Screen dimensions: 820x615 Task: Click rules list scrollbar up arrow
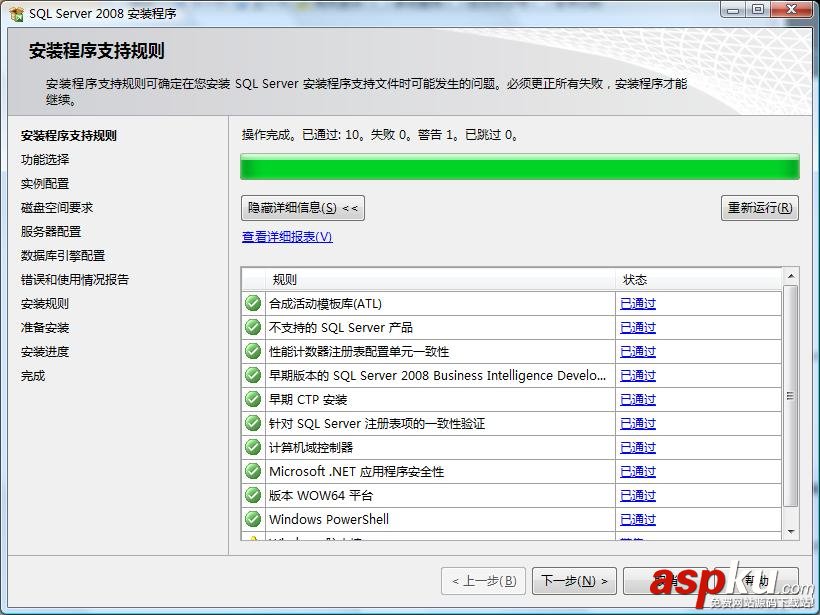coord(791,276)
